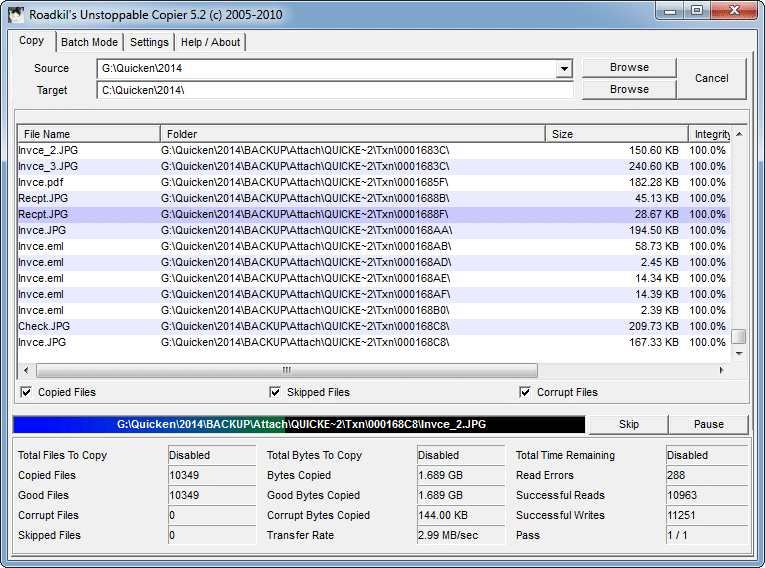The height and width of the screenshot is (568, 765).
Task: Click the Transfer Rate value 2.99 MB/sec
Action: point(461,535)
